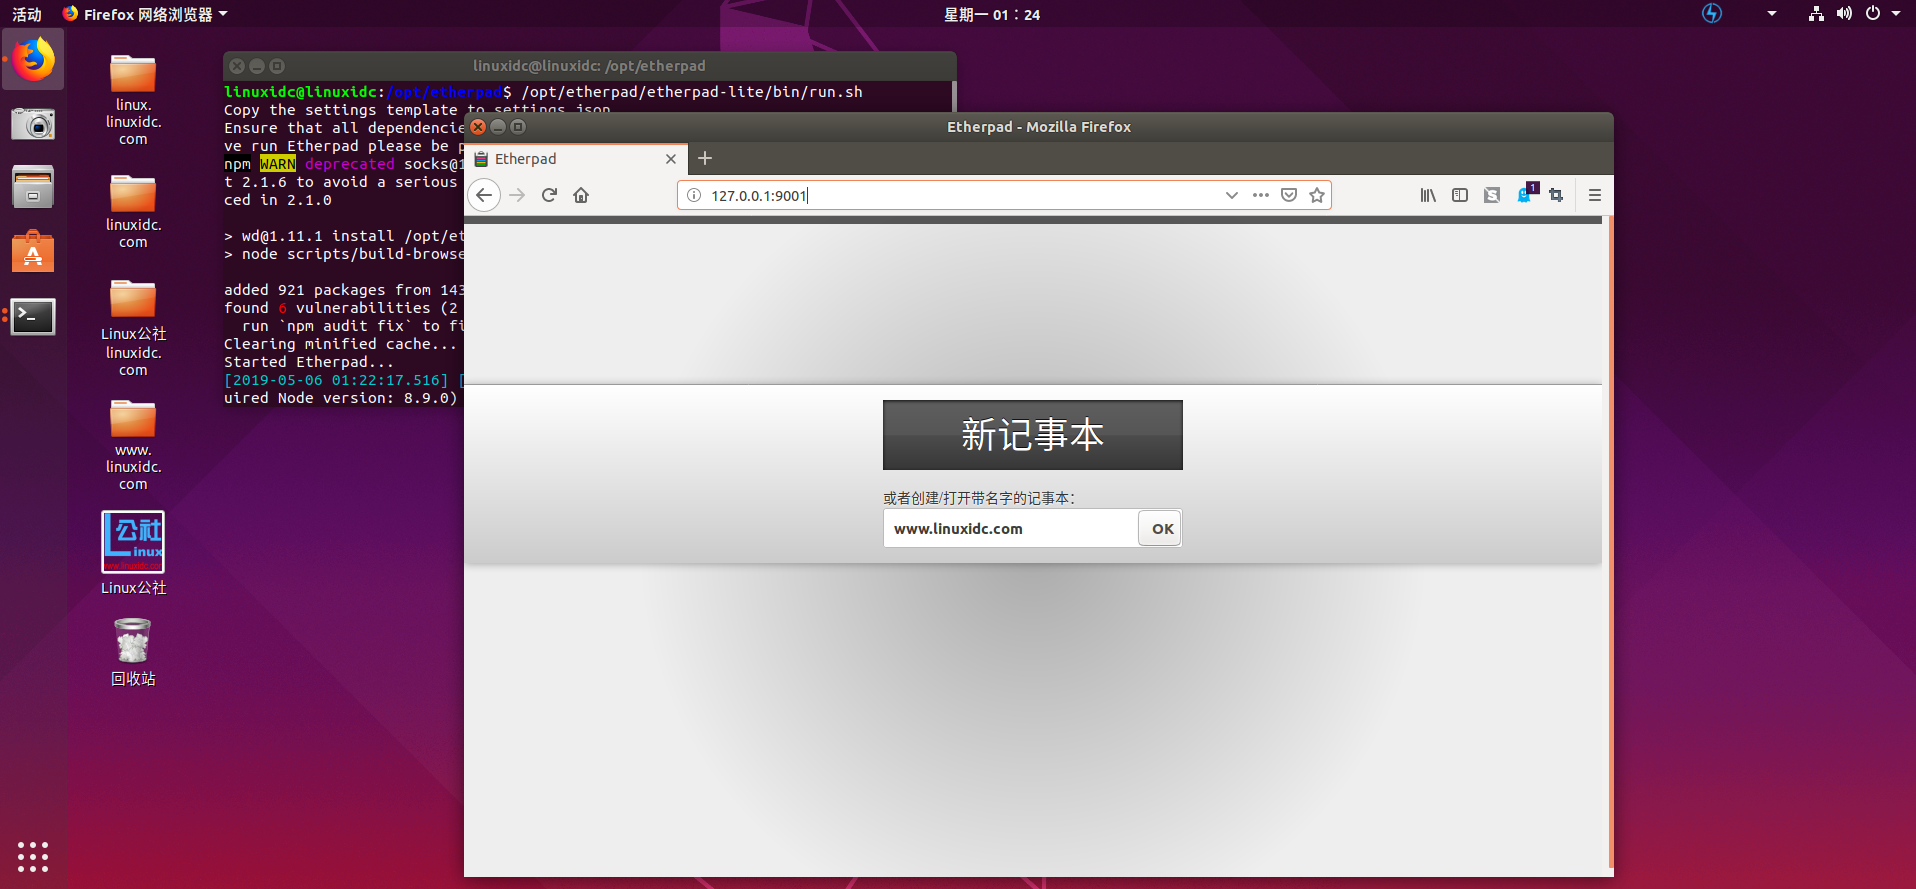
Task: Expand system menu arrow at top right
Action: pyautogui.click(x=1896, y=14)
